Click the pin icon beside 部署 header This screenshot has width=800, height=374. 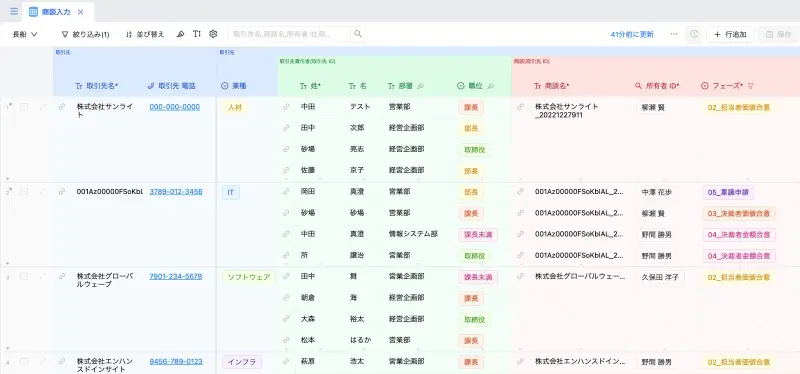point(420,86)
